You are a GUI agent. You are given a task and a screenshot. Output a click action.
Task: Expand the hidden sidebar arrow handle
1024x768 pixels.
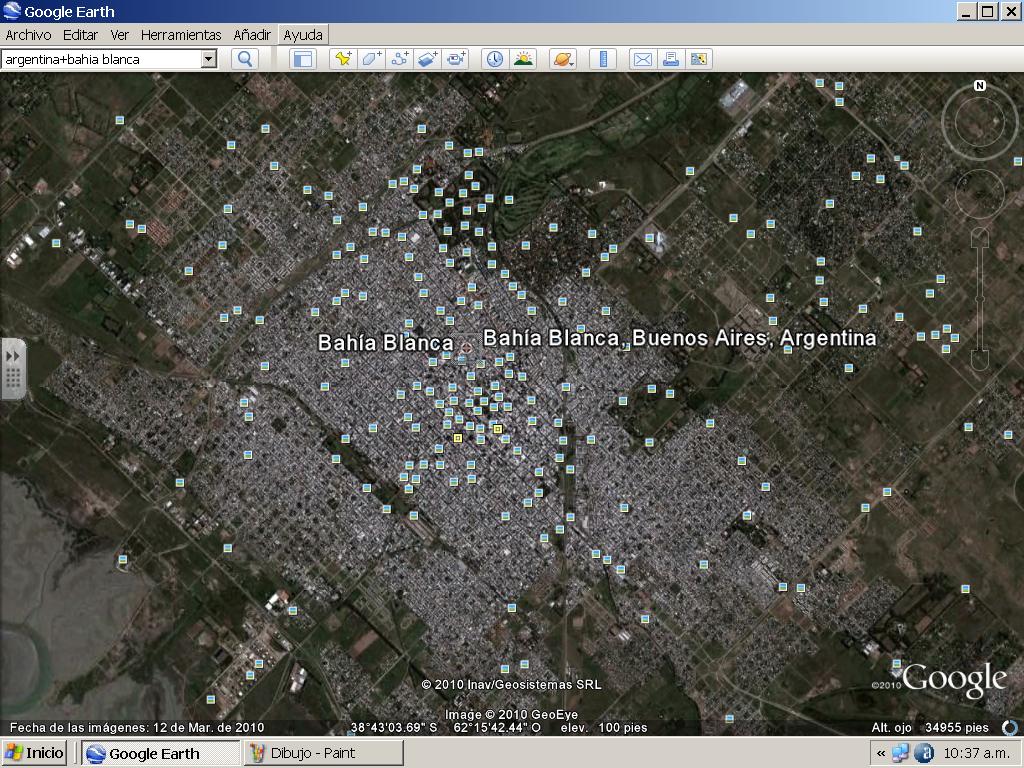pos(13,369)
